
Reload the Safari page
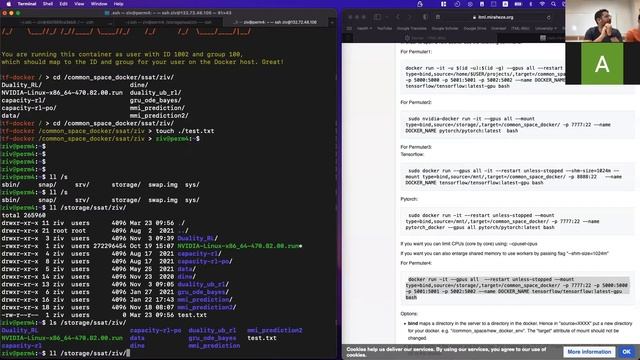(549, 18)
